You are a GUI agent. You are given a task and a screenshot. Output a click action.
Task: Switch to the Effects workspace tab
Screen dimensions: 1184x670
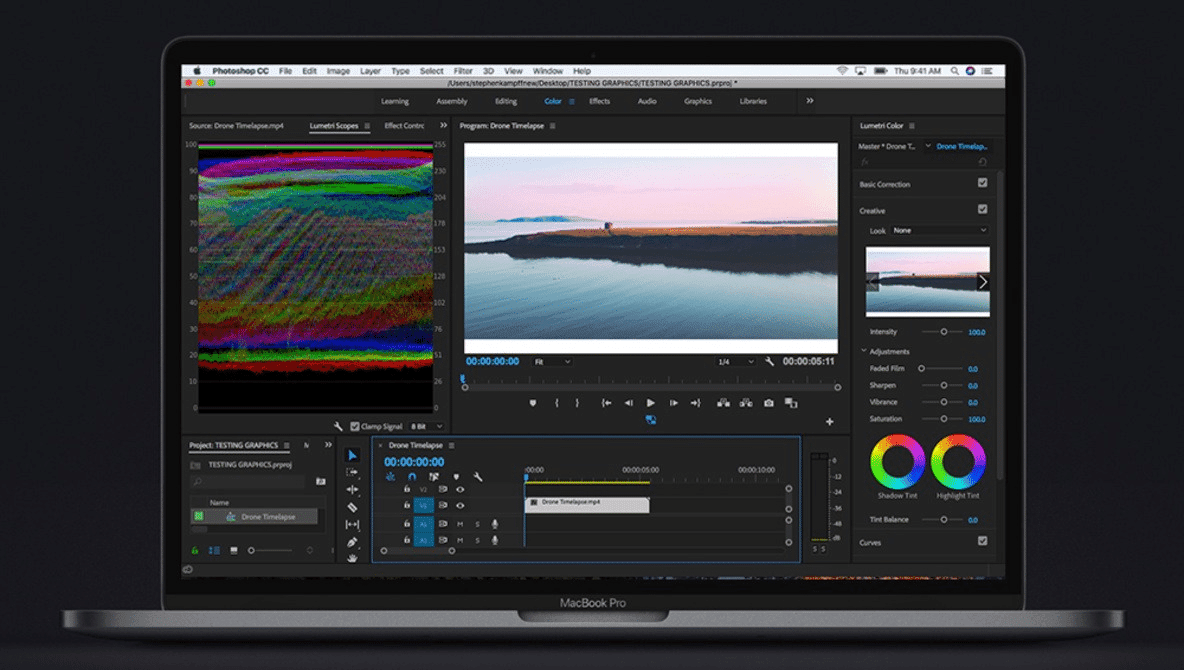[x=599, y=101]
